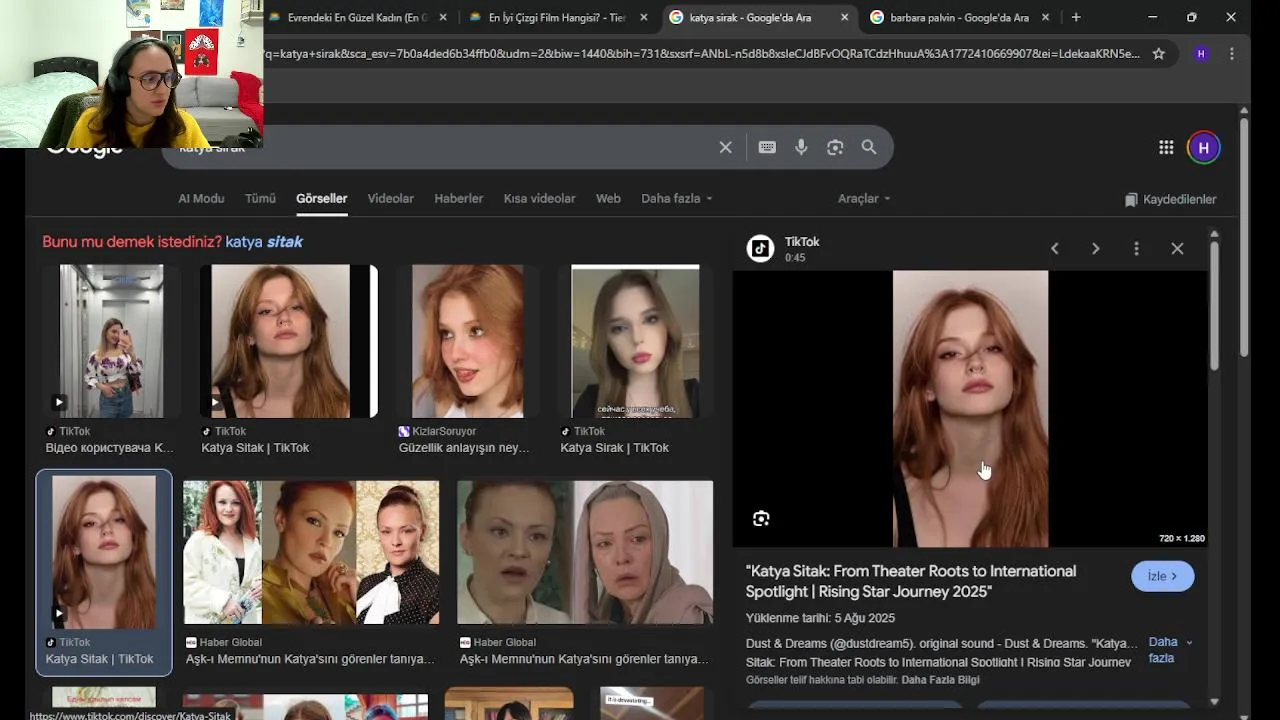The image size is (1280, 720).
Task: Open the Chrome three-dot menu
Action: click(1231, 54)
